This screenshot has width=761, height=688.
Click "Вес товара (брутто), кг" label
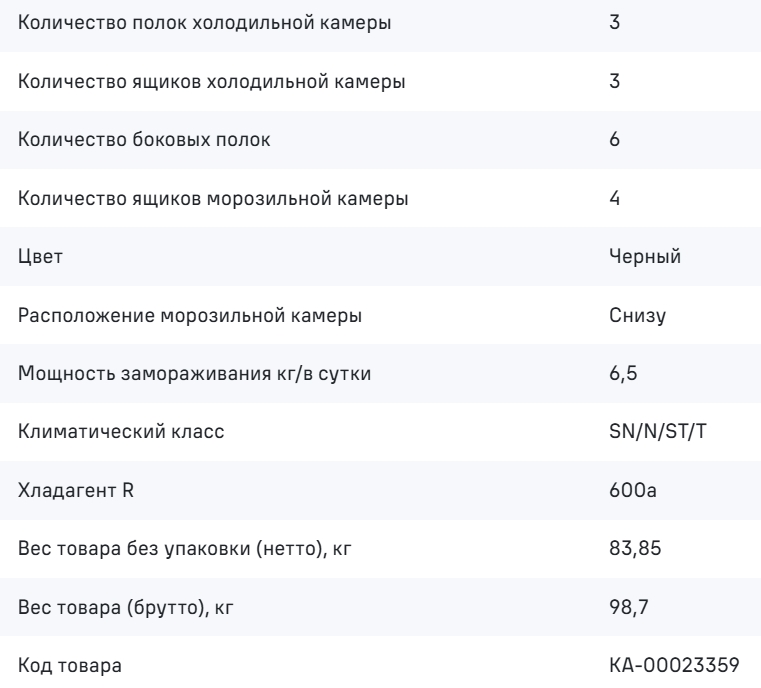126,607
